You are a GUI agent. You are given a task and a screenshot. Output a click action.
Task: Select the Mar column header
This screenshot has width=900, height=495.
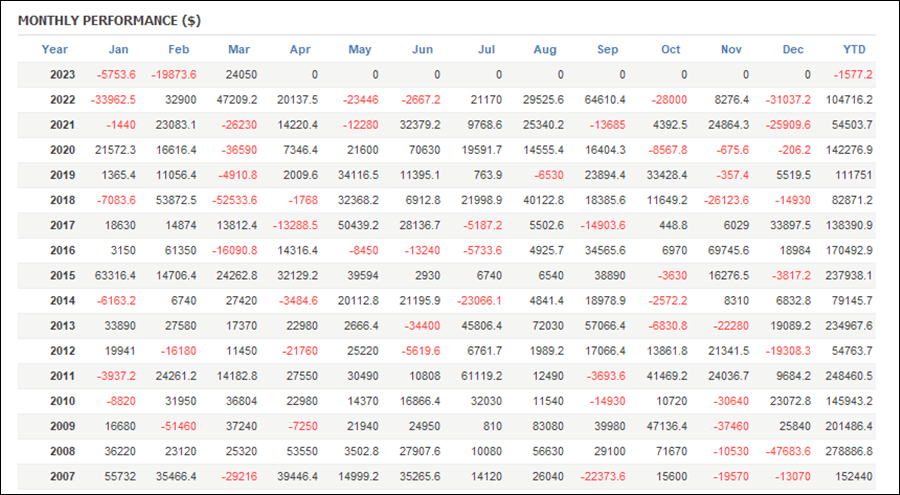point(239,49)
